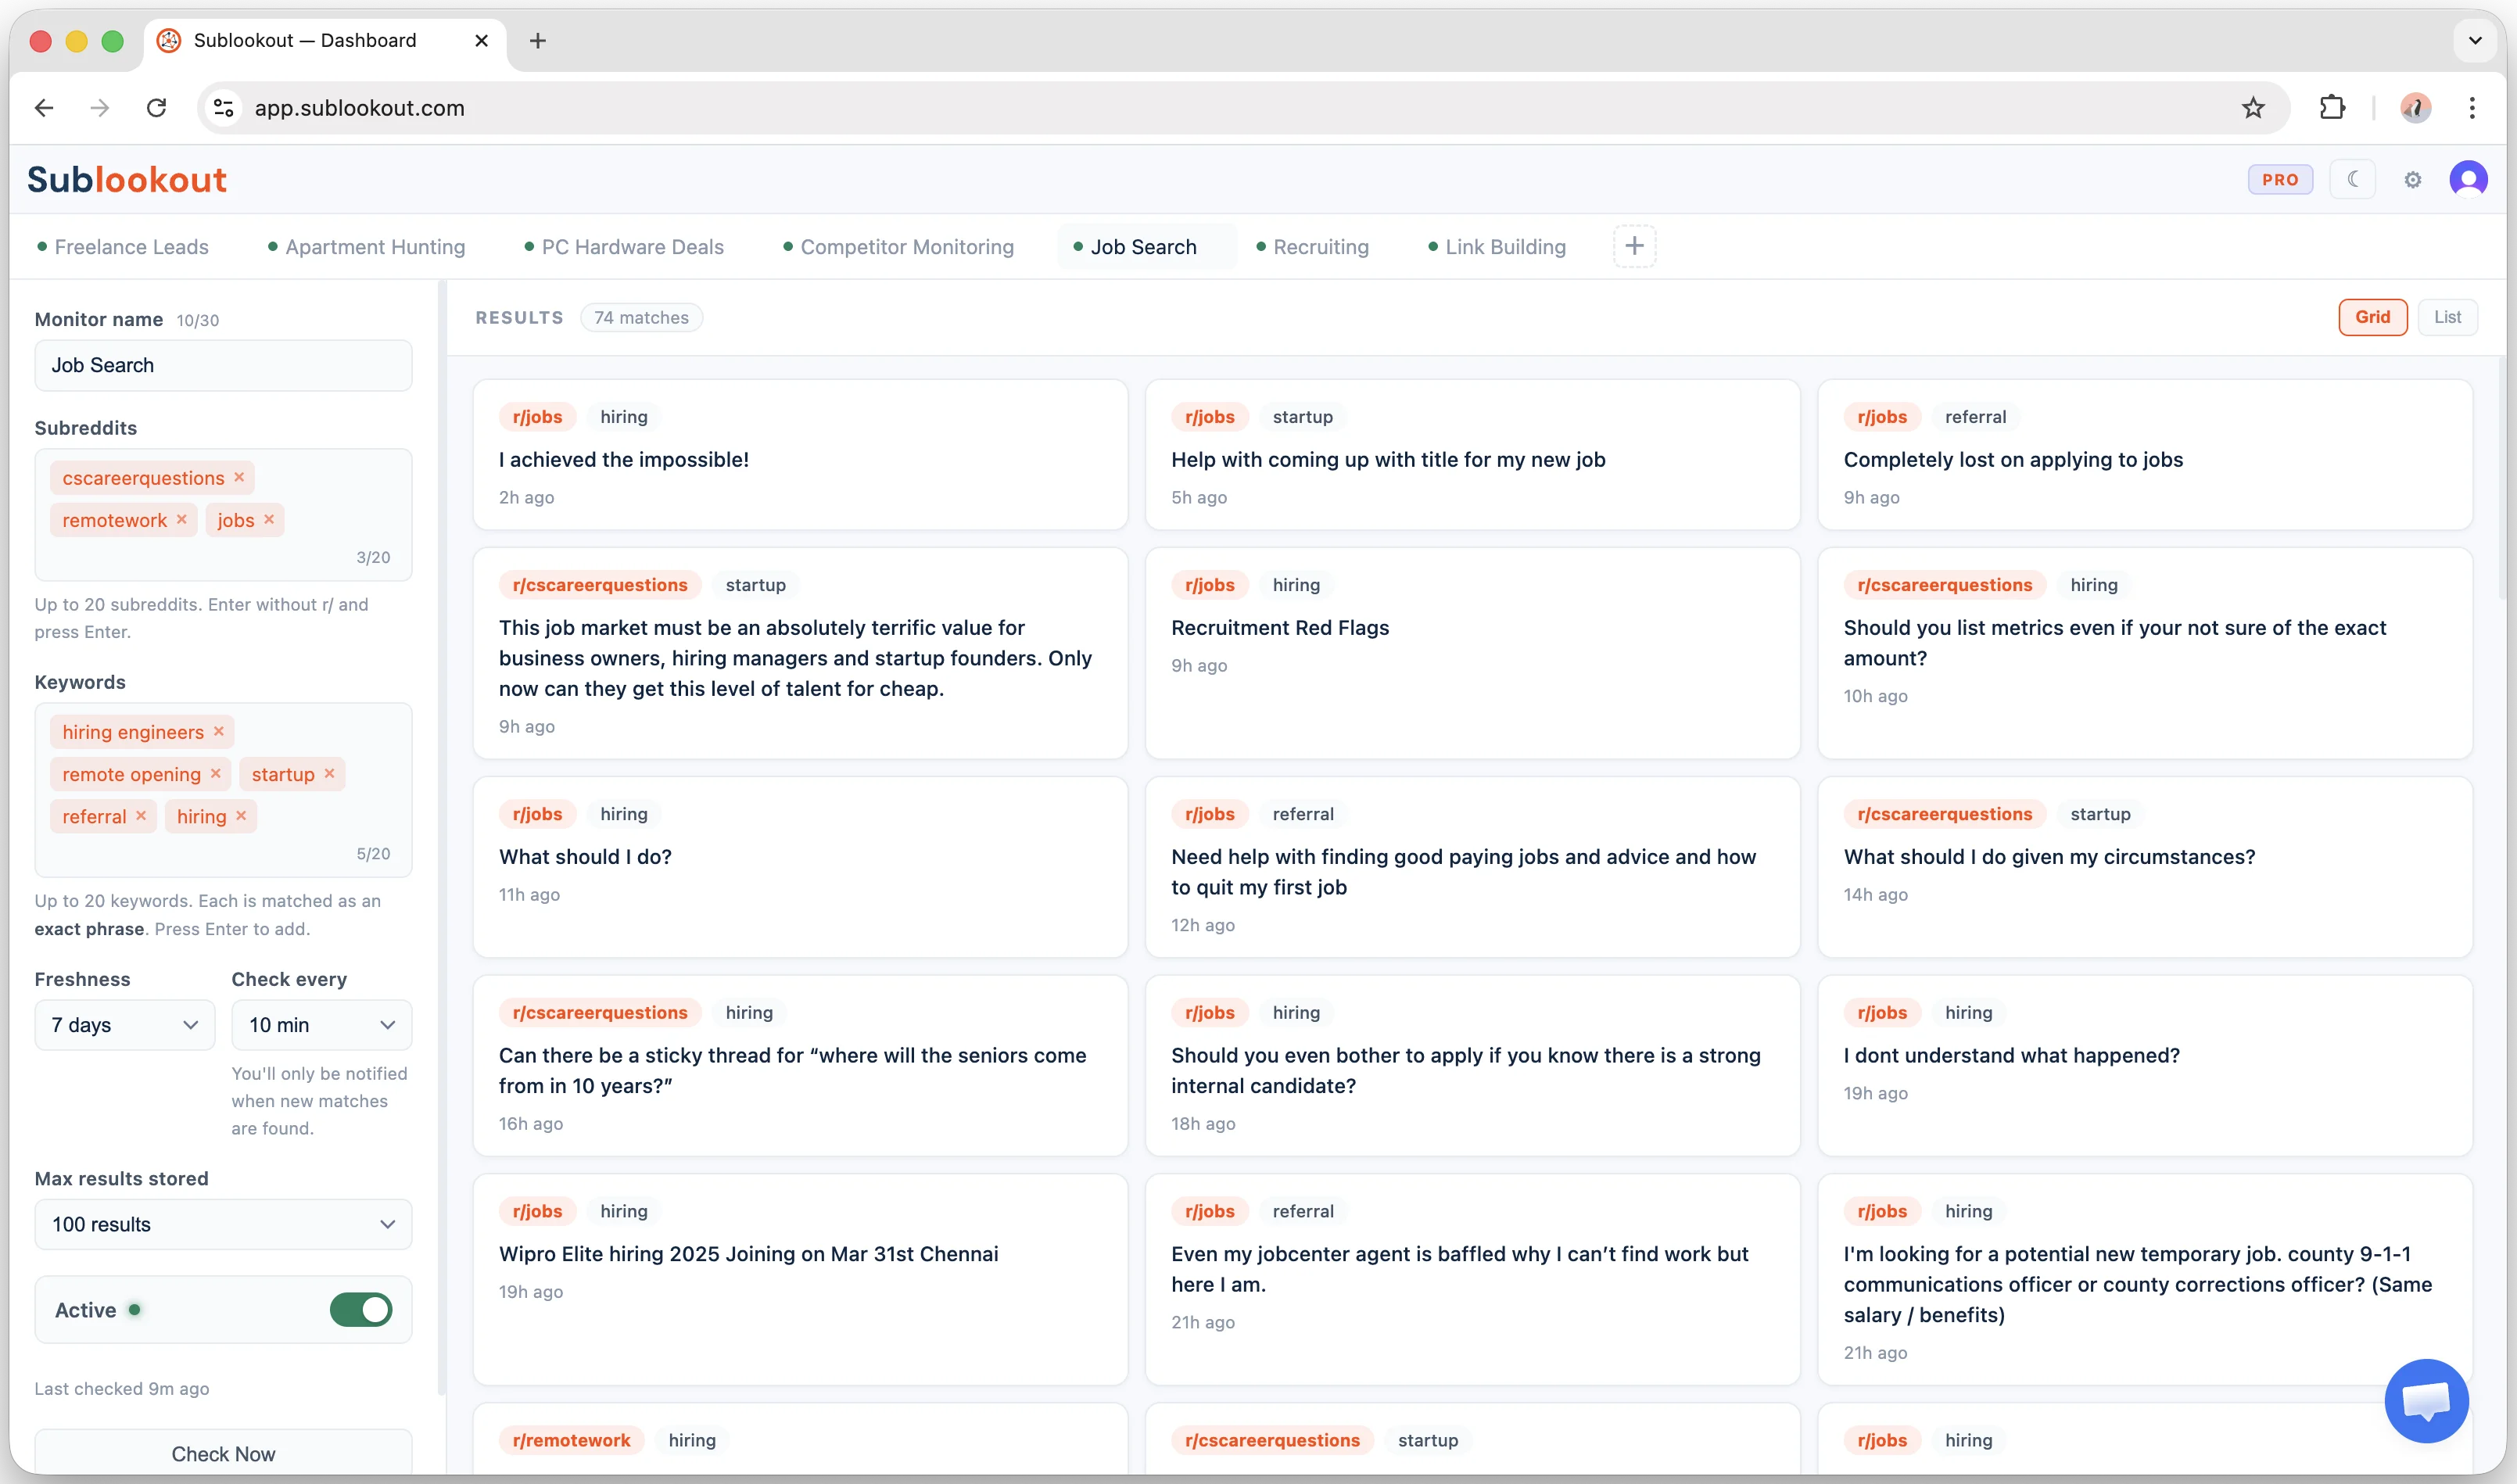Click the Sublookout logo
2517x1484 pixels.
(126, 179)
